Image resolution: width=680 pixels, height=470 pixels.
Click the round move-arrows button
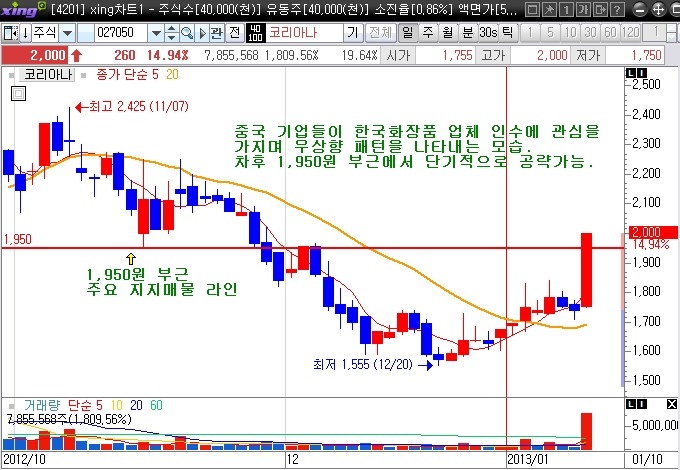pyautogui.click(x=658, y=9)
